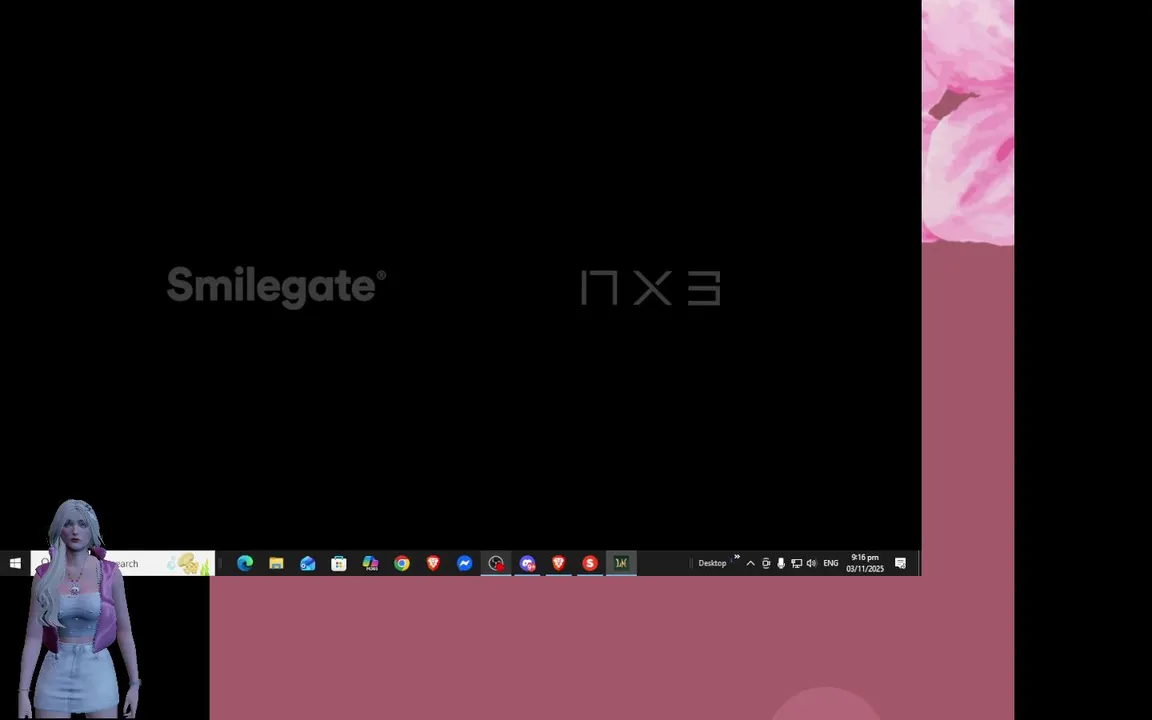
Task: Expand the Desktop toolbar double-chevron
Action: [x=737, y=557]
